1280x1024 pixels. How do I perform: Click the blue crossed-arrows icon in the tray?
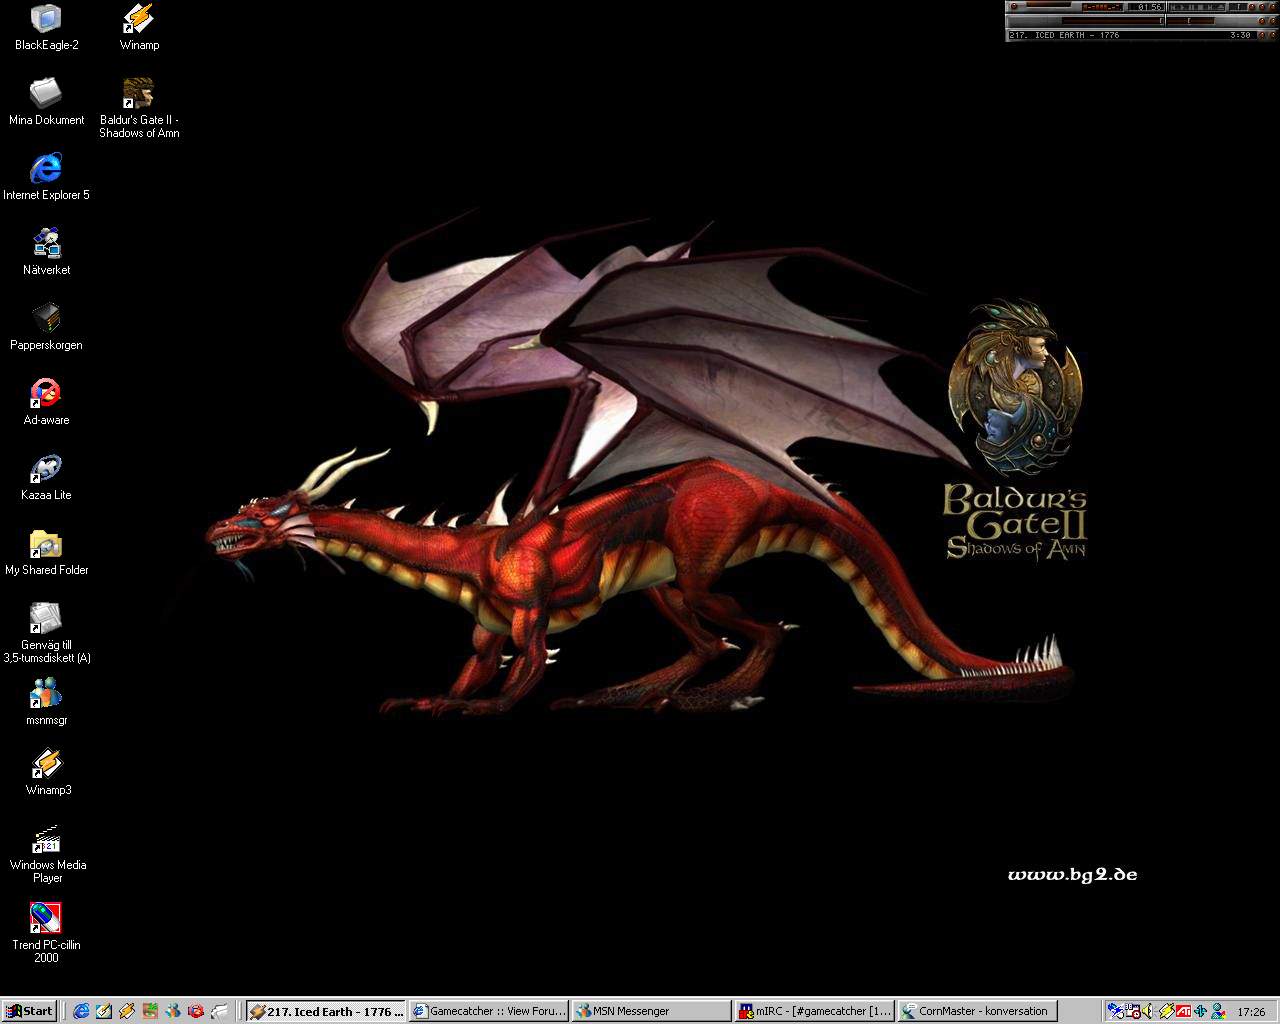1200,1011
